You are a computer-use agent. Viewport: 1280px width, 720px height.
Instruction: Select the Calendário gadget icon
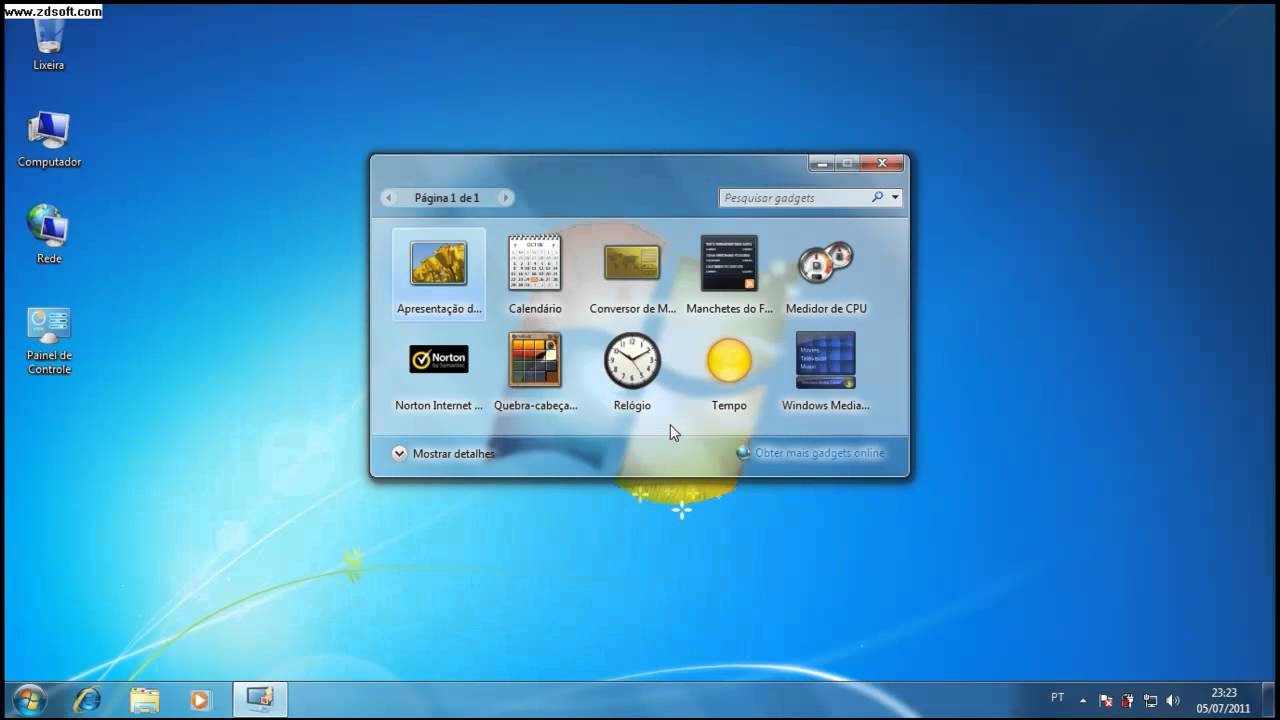click(535, 263)
